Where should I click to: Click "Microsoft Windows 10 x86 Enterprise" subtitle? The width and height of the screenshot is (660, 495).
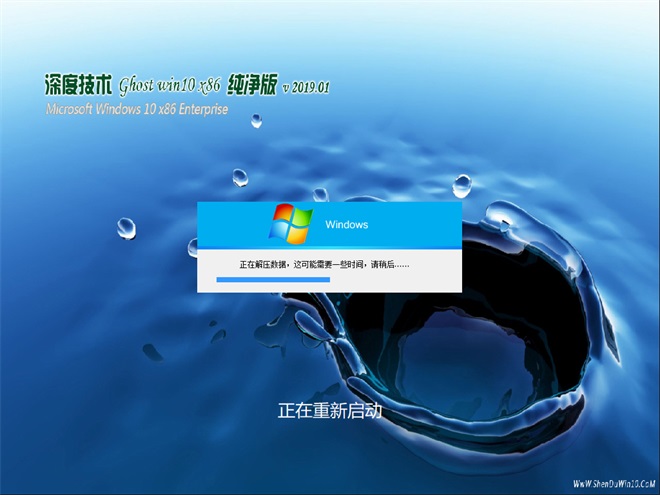tap(136, 108)
